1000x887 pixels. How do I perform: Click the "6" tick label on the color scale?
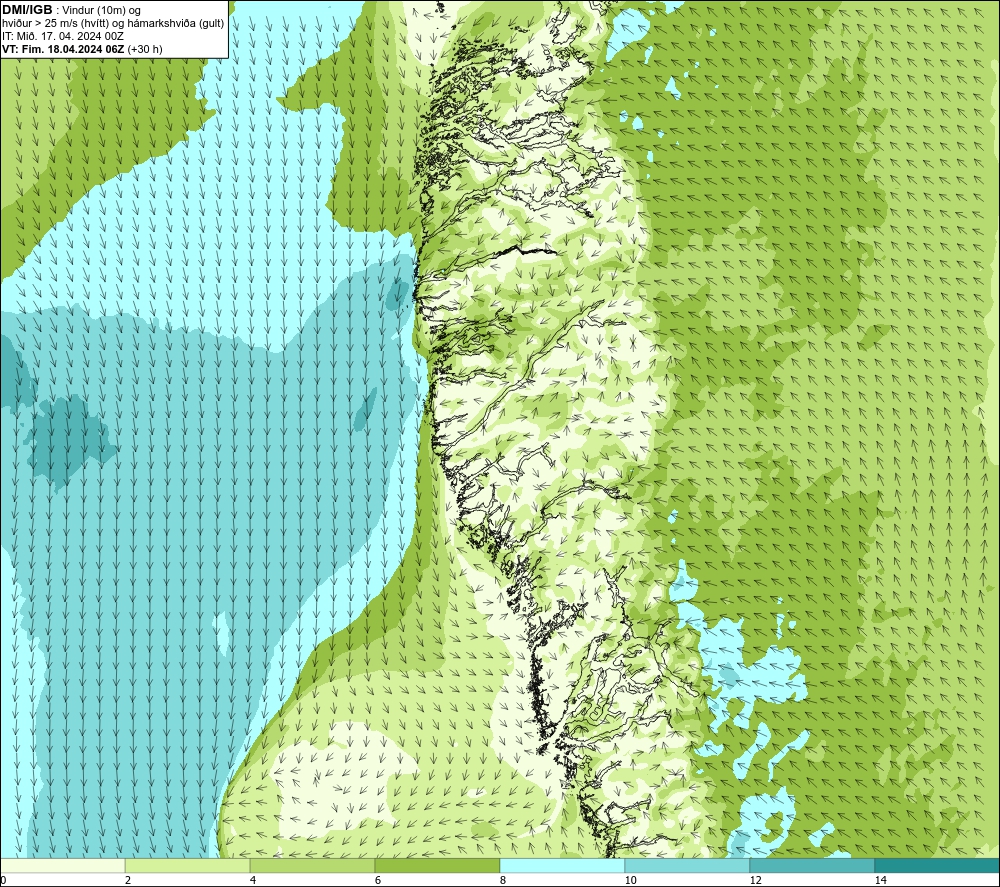point(378,880)
